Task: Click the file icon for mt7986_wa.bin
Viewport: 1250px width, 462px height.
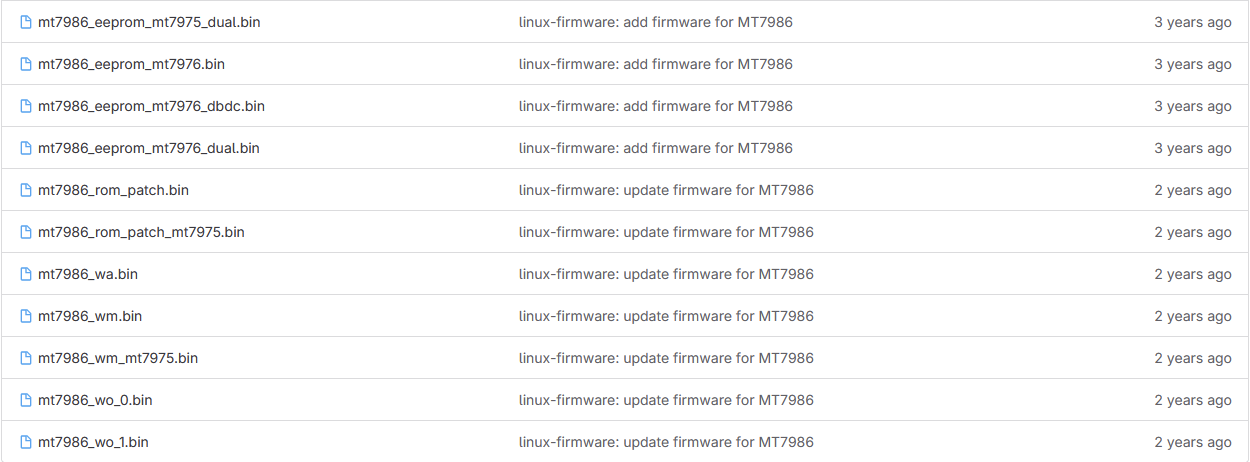Action: click(27, 274)
